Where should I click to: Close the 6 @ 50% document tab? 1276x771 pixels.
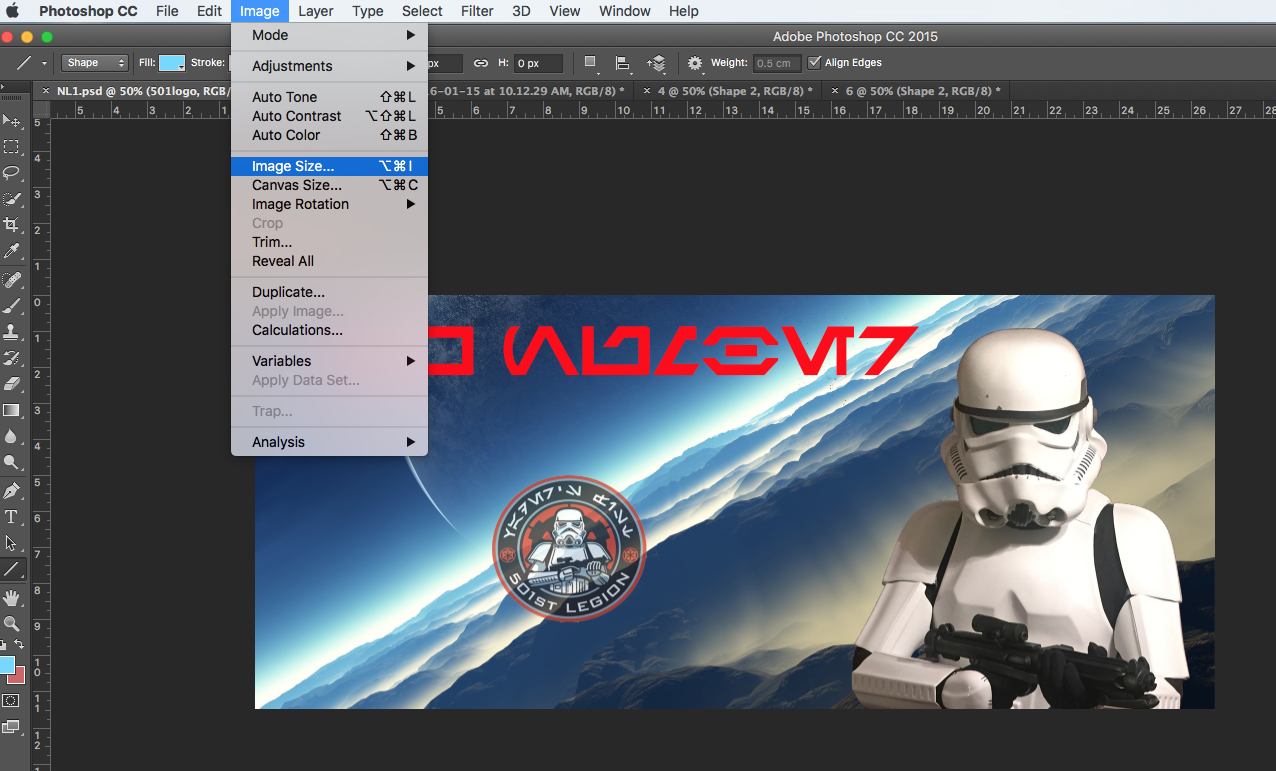coord(835,90)
